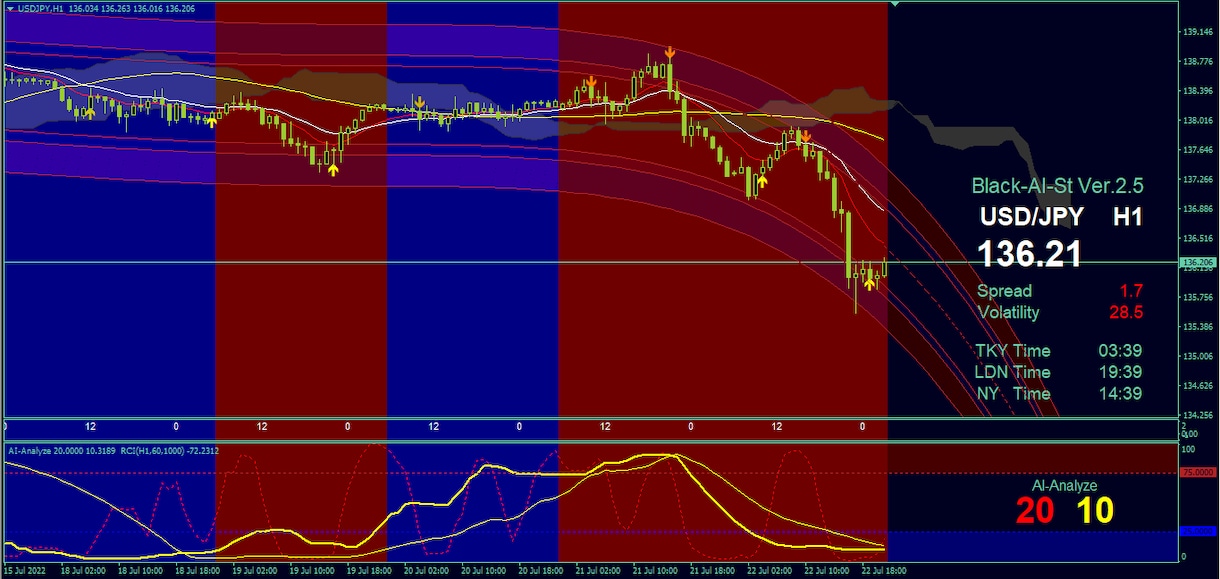
Task: Click the red AI-Analyze value '20'
Action: click(1036, 511)
